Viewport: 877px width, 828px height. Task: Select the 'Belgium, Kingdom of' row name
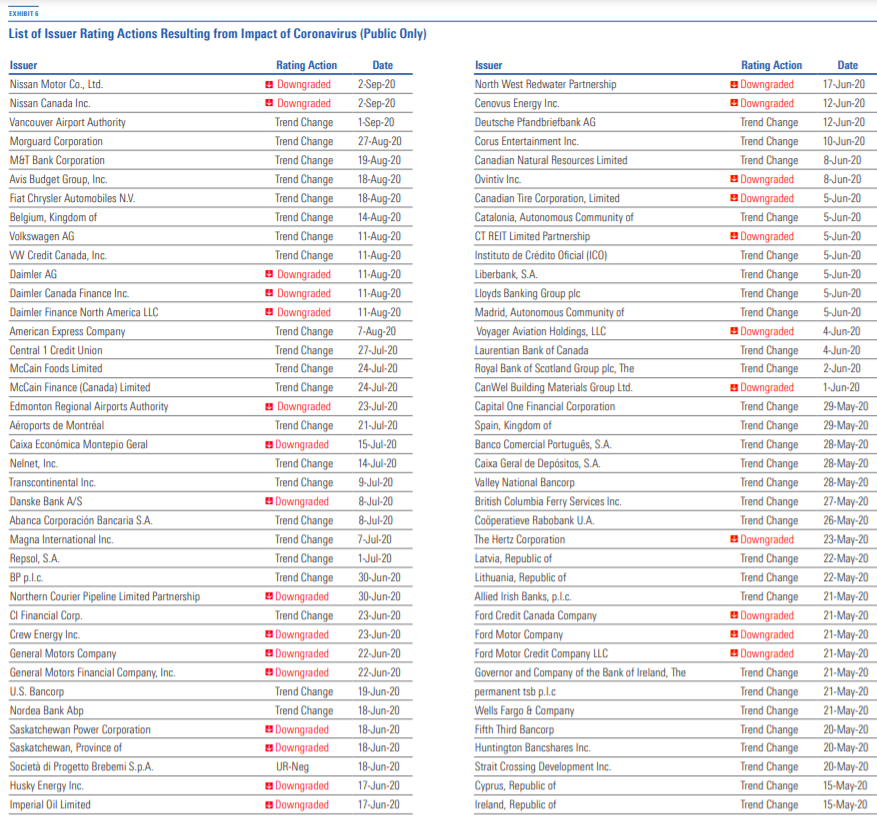(x=53, y=218)
